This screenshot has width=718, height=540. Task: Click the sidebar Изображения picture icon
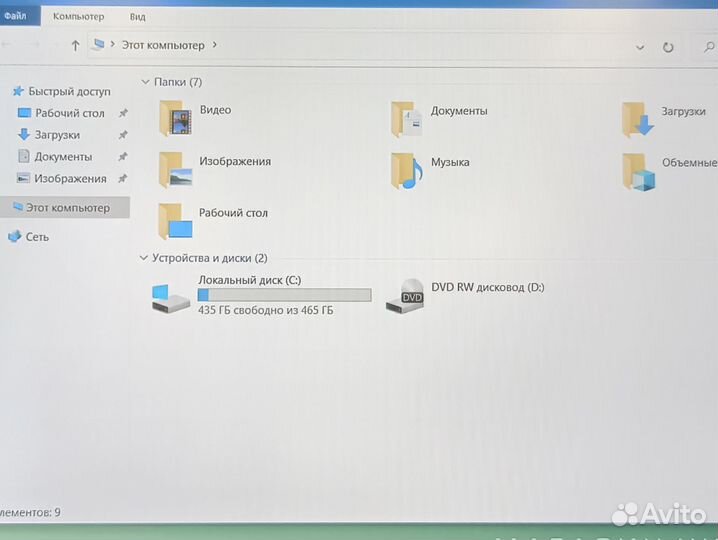[x=23, y=178]
